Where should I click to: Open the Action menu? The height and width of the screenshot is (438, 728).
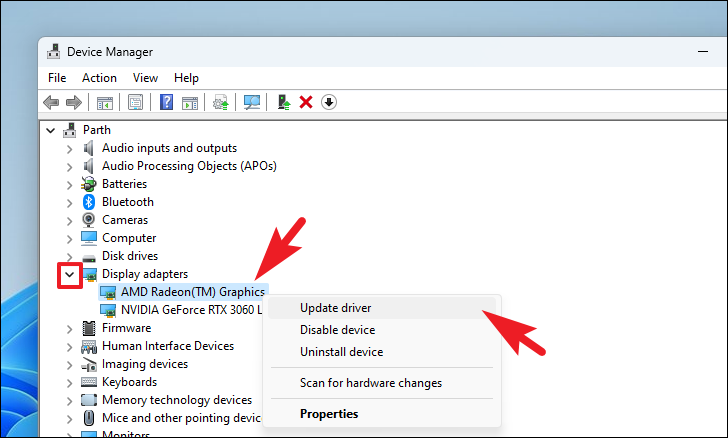point(99,78)
